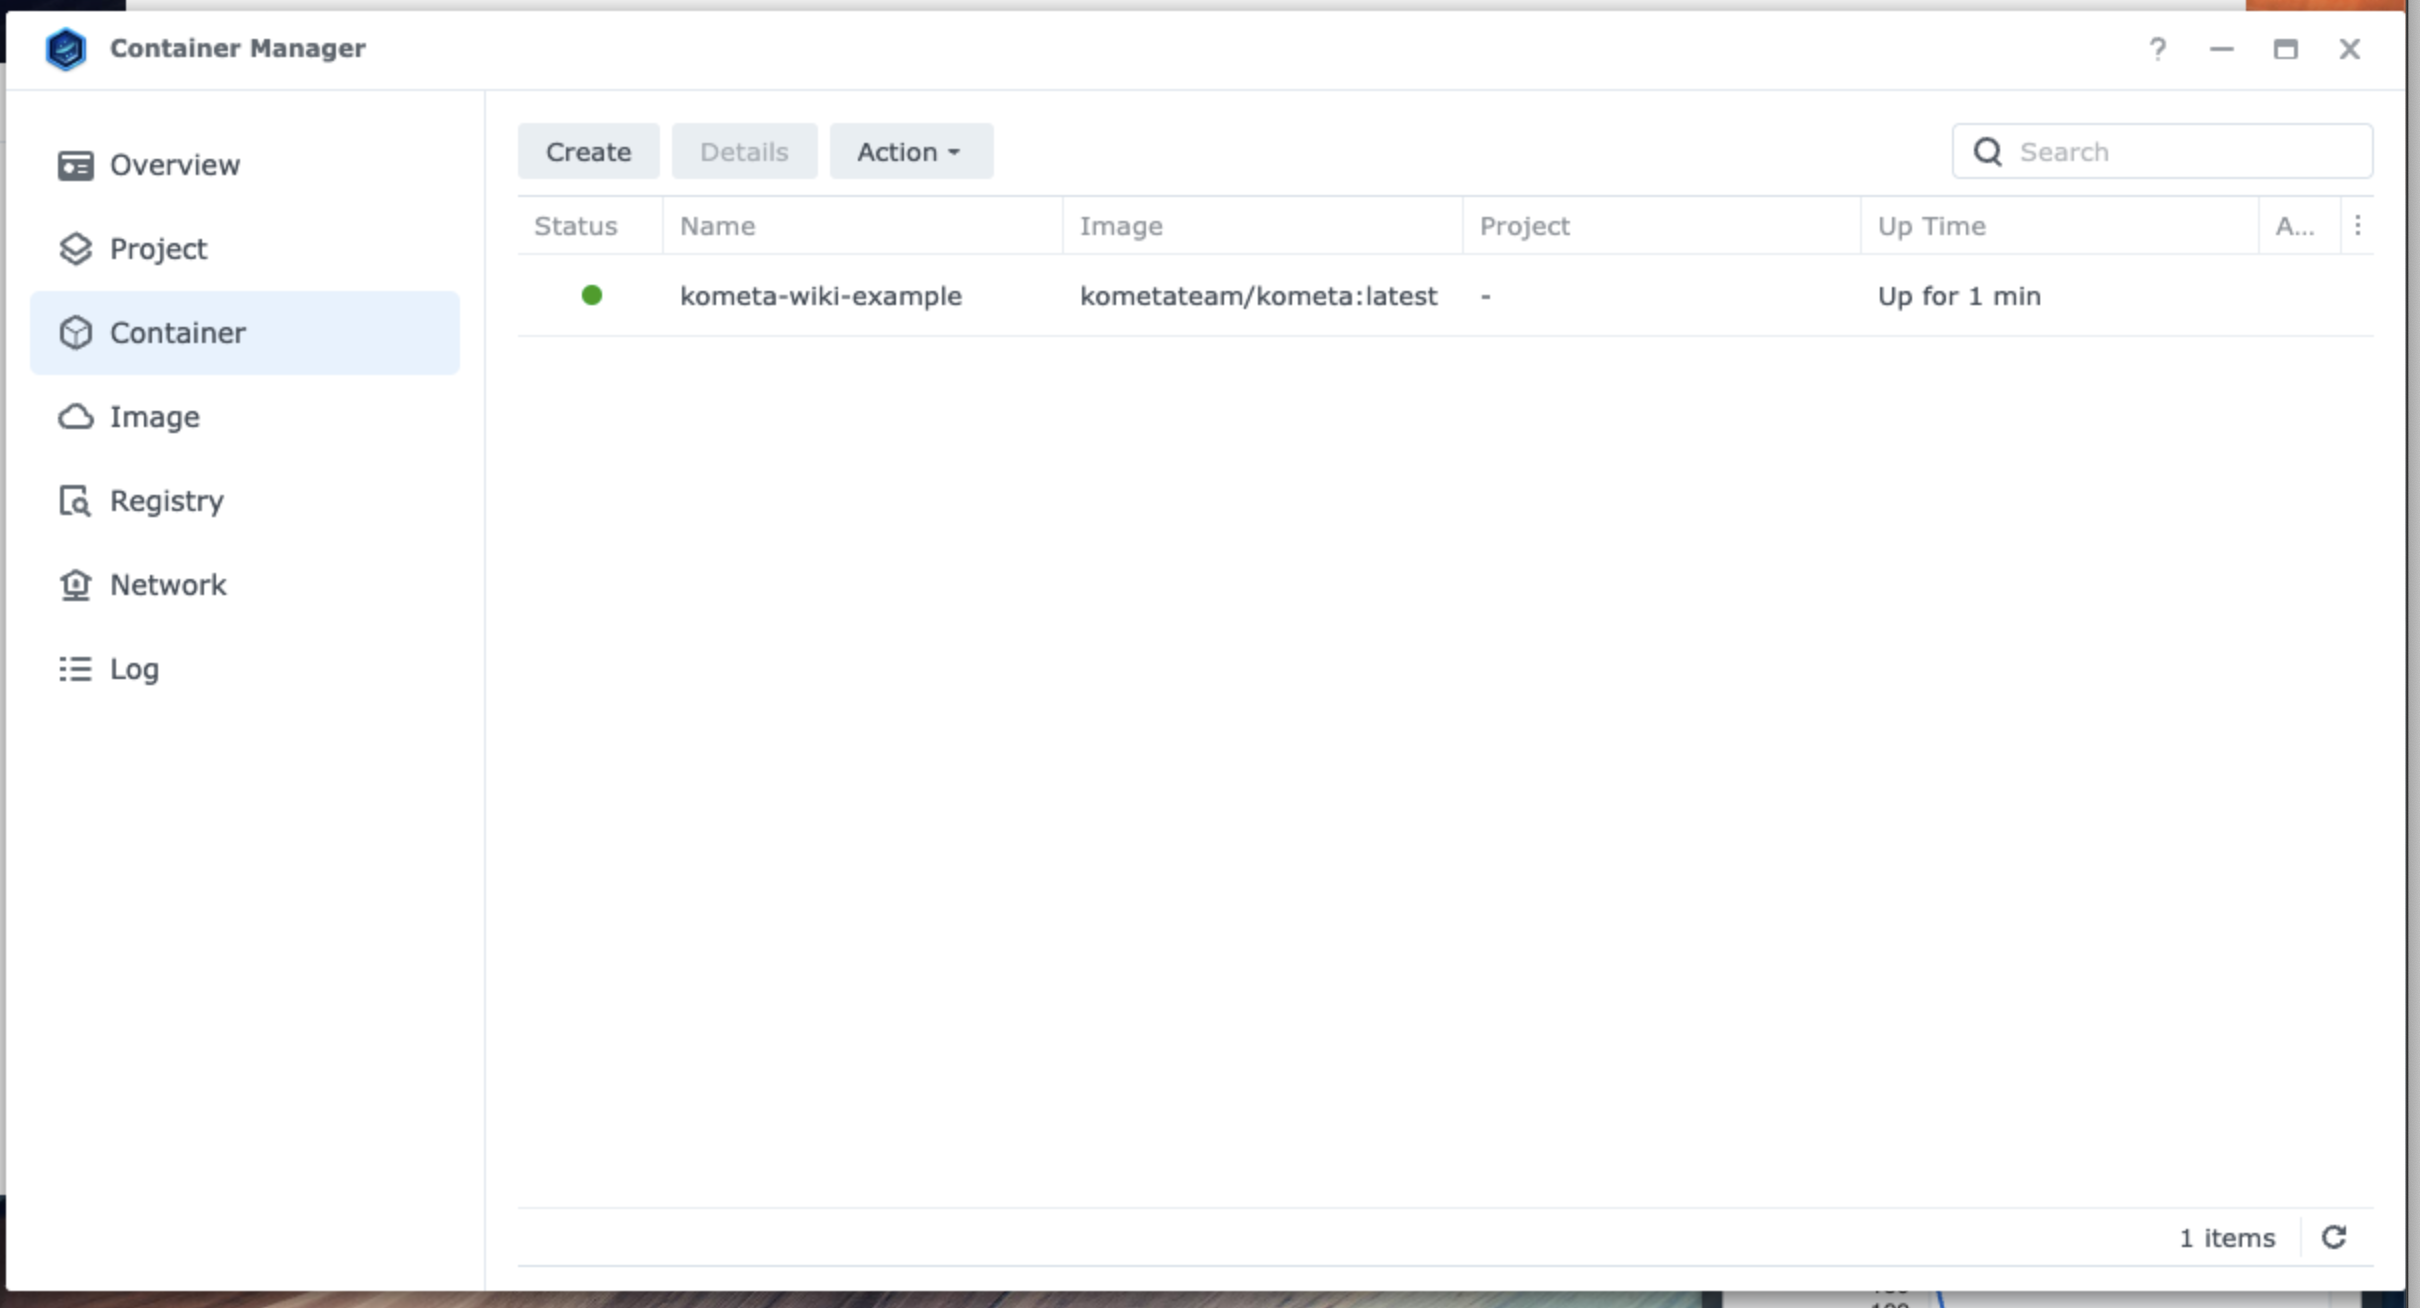2420x1308 pixels.
Task: Open the Log section
Action: pos(245,669)
